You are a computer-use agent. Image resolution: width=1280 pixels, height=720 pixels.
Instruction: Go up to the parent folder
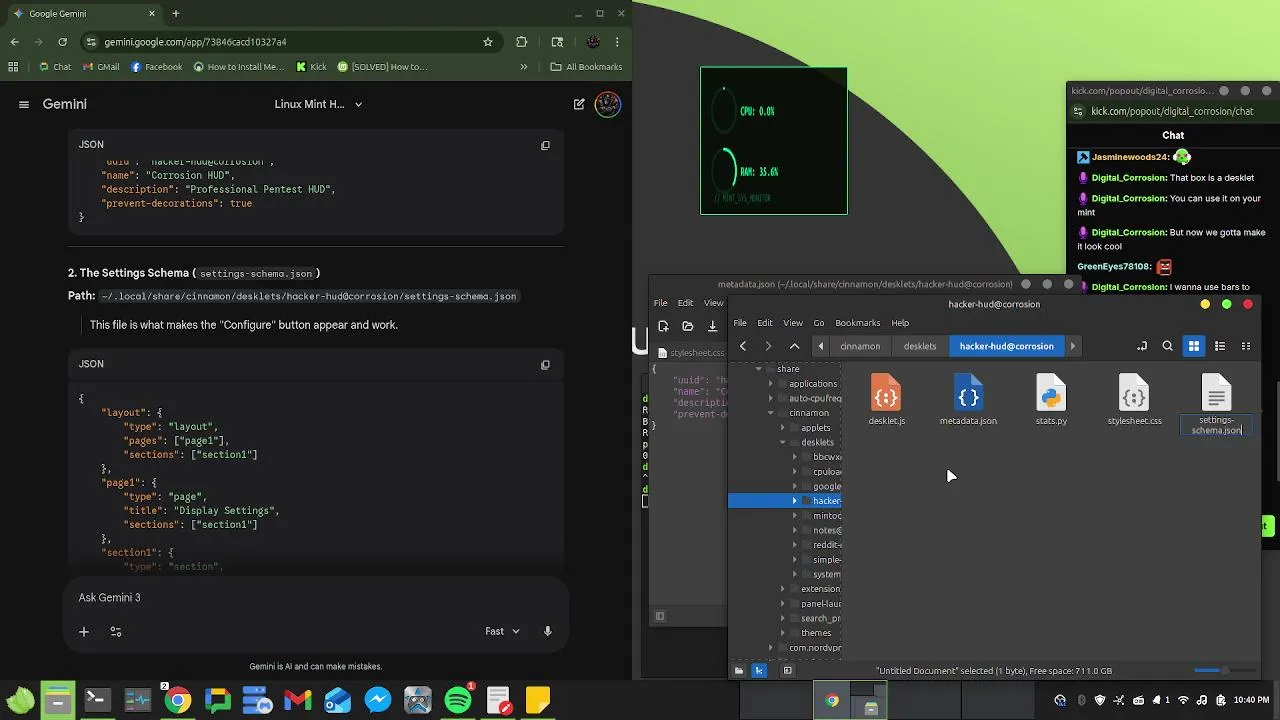coord(795,346)
